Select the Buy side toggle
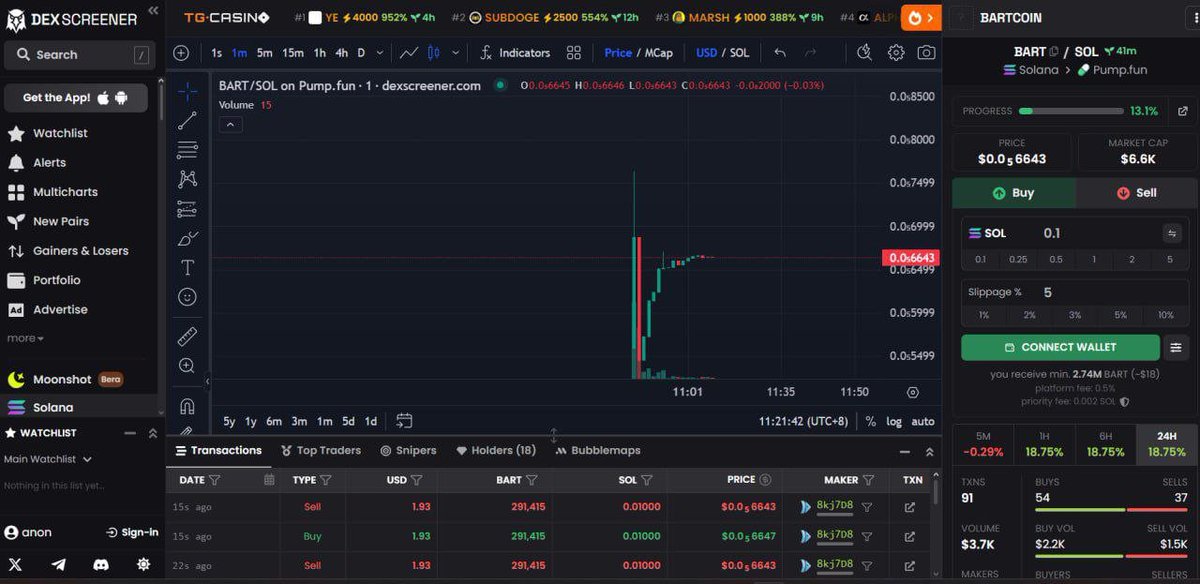1200x584 pixels. tap(1014, 193)
